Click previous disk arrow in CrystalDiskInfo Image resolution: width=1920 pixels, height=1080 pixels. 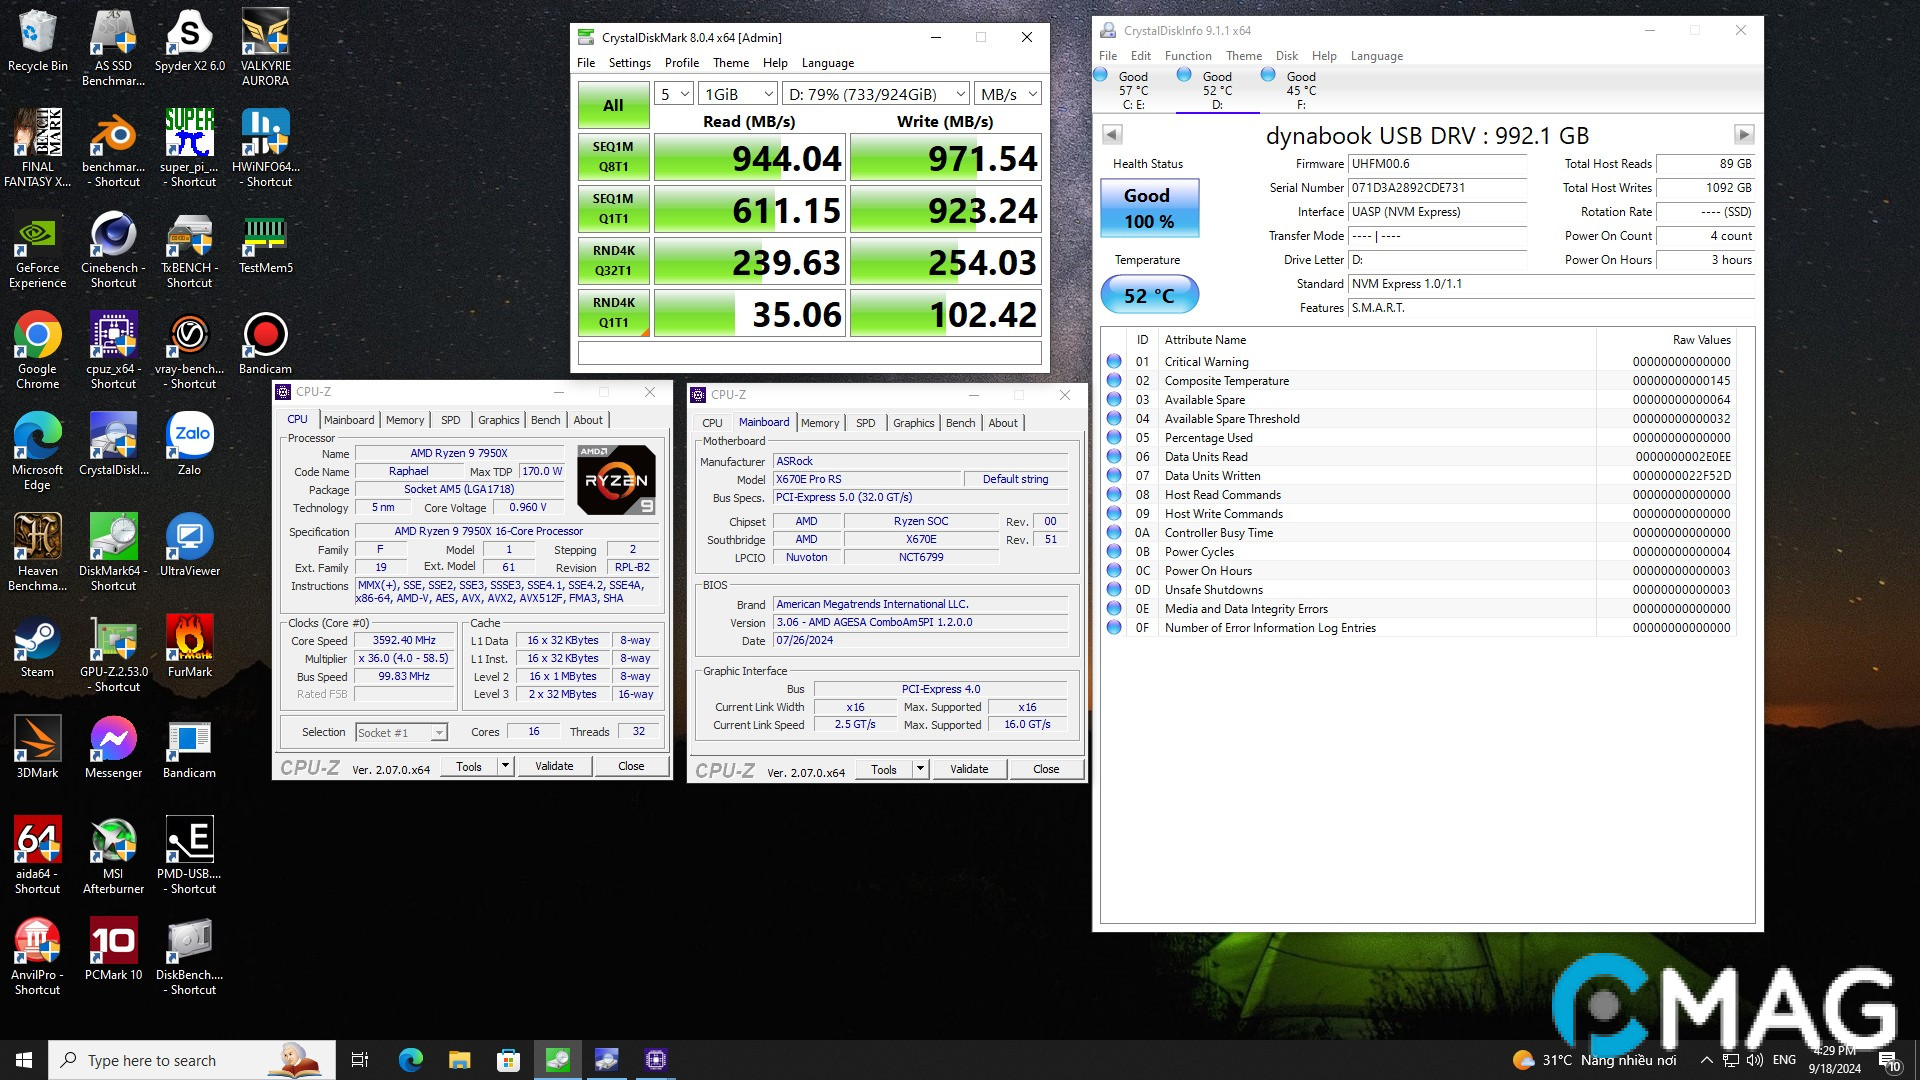[x=1112, y=135]
